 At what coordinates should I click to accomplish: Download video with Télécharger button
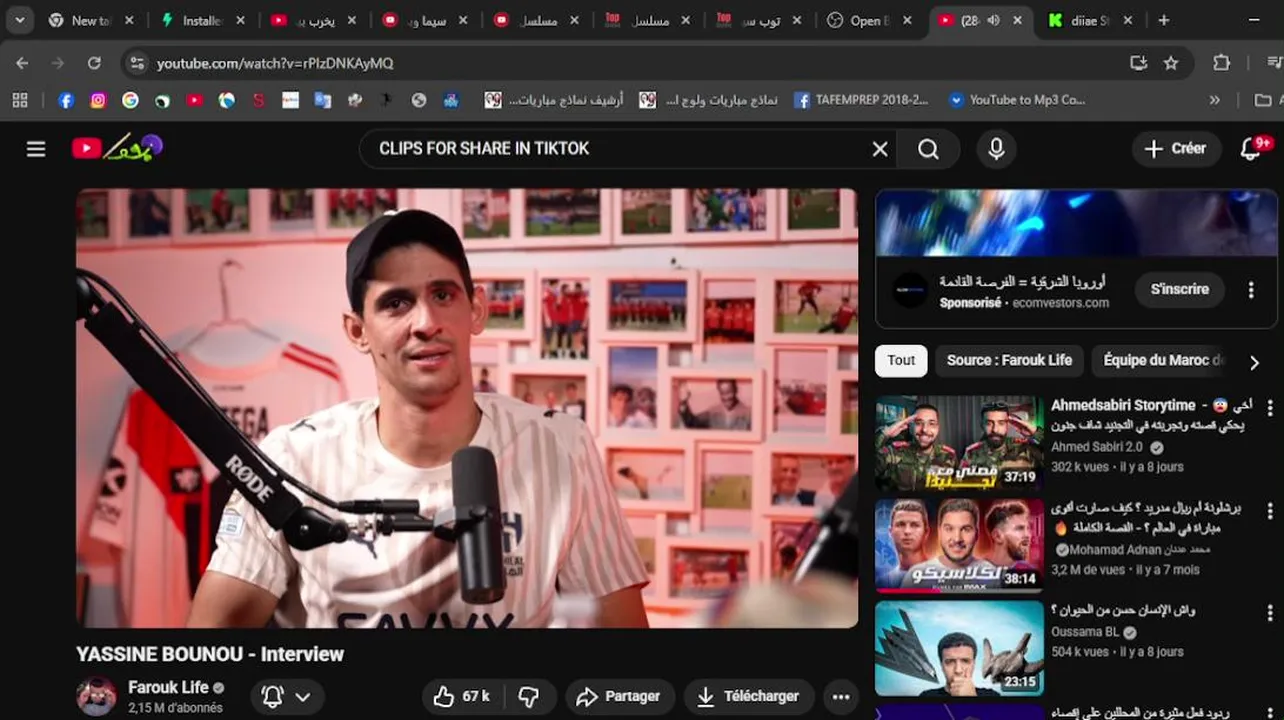748,697
